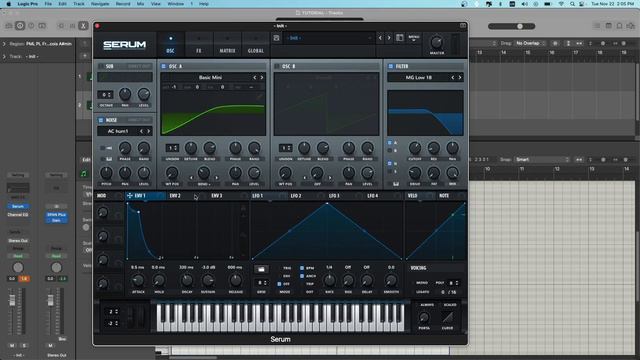The height and width of the screenshot is (360, 640).
Task: Toggle OSC B enable switch
Action: coord(277,66)
